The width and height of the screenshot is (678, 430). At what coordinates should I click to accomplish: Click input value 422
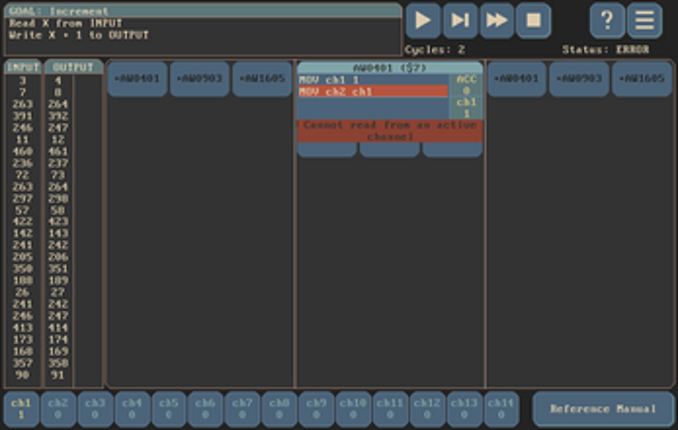[x=22, y=221]
